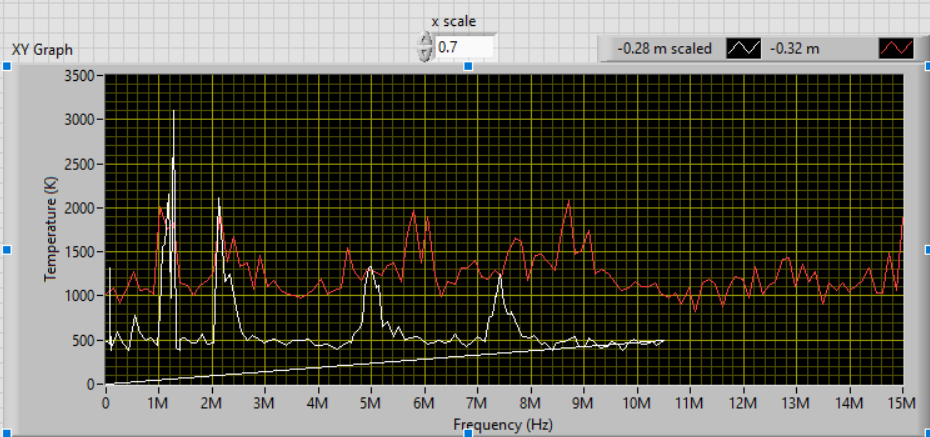The height and width of the screenshot is (437, 930).
Task: Click the white plot icon for -0.28 m scaled
Action: 744,48
